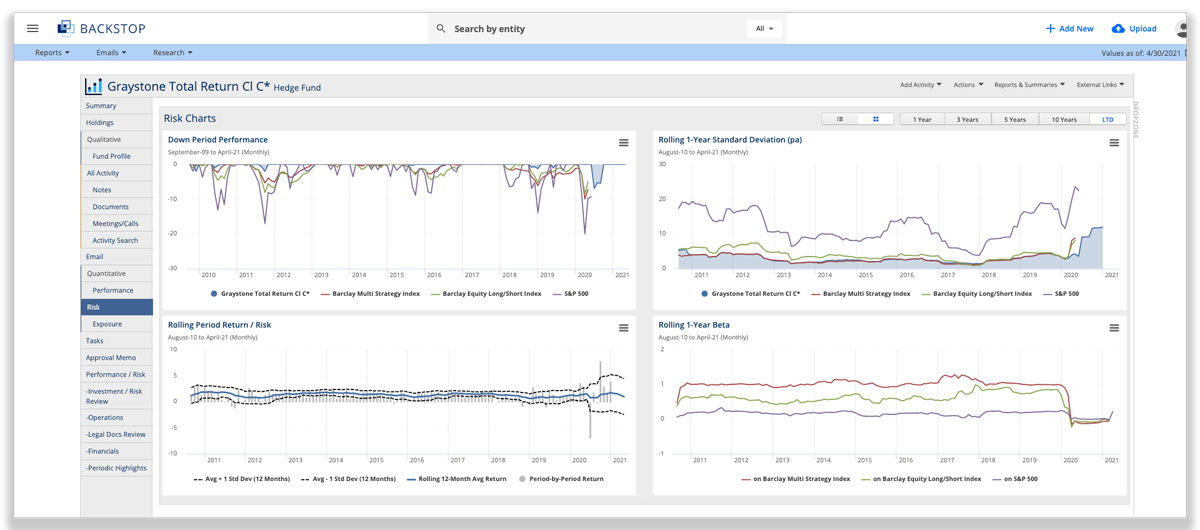Open the -Periodic Highlights sidebar item
The width and height of the screenshot is (1200, 530).
117,468
